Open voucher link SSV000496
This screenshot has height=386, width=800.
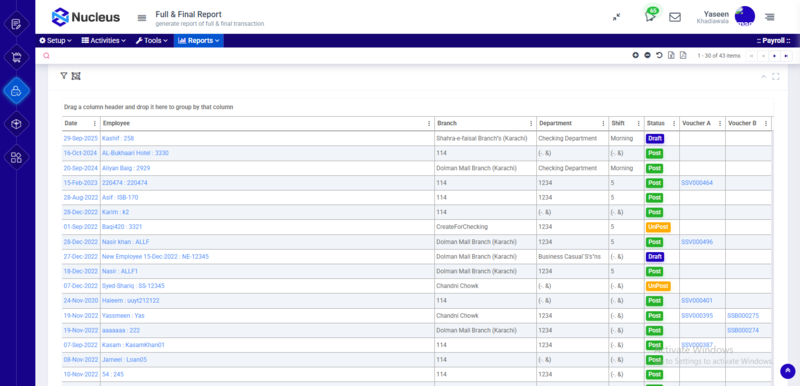(x=697, y=242)
